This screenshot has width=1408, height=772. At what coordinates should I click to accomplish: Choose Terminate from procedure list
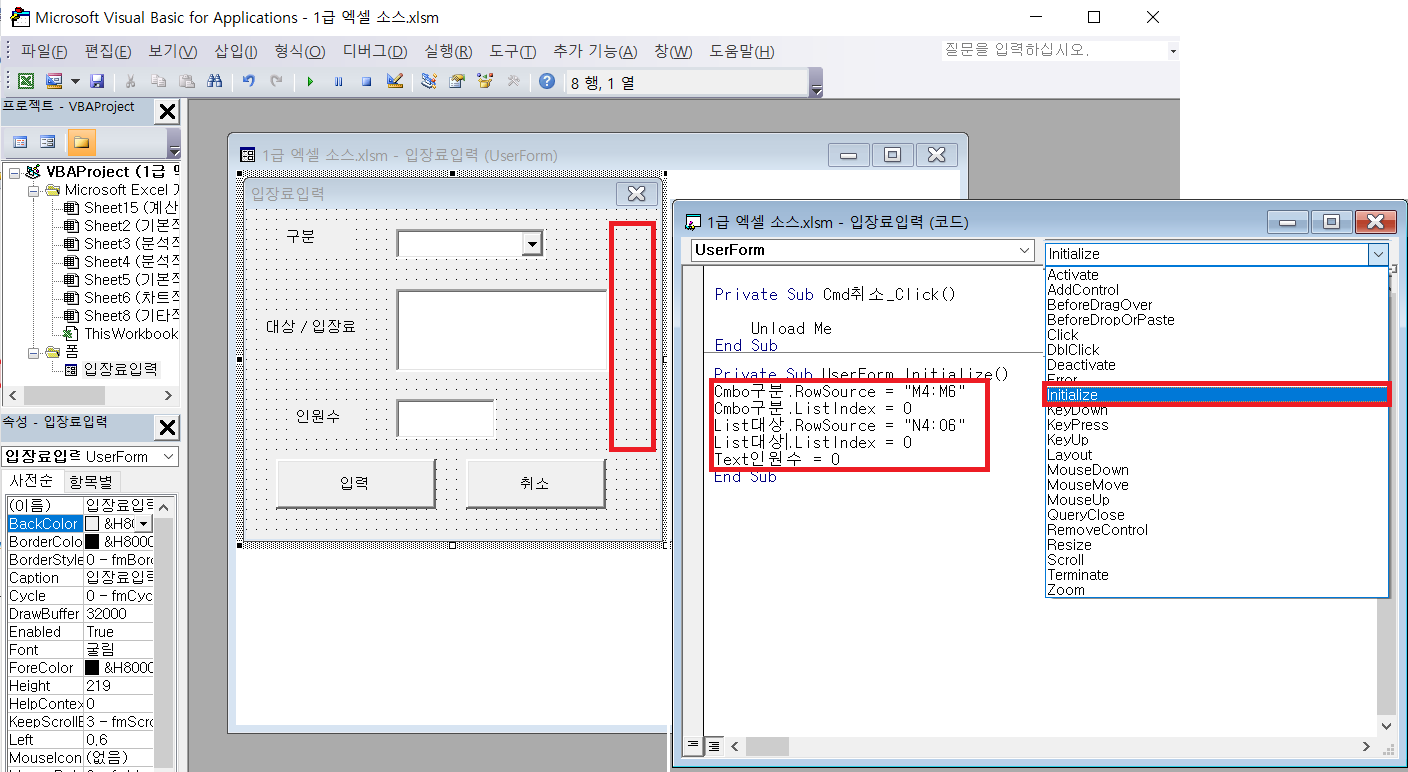pyautogui.click(x=1077, y=575)
